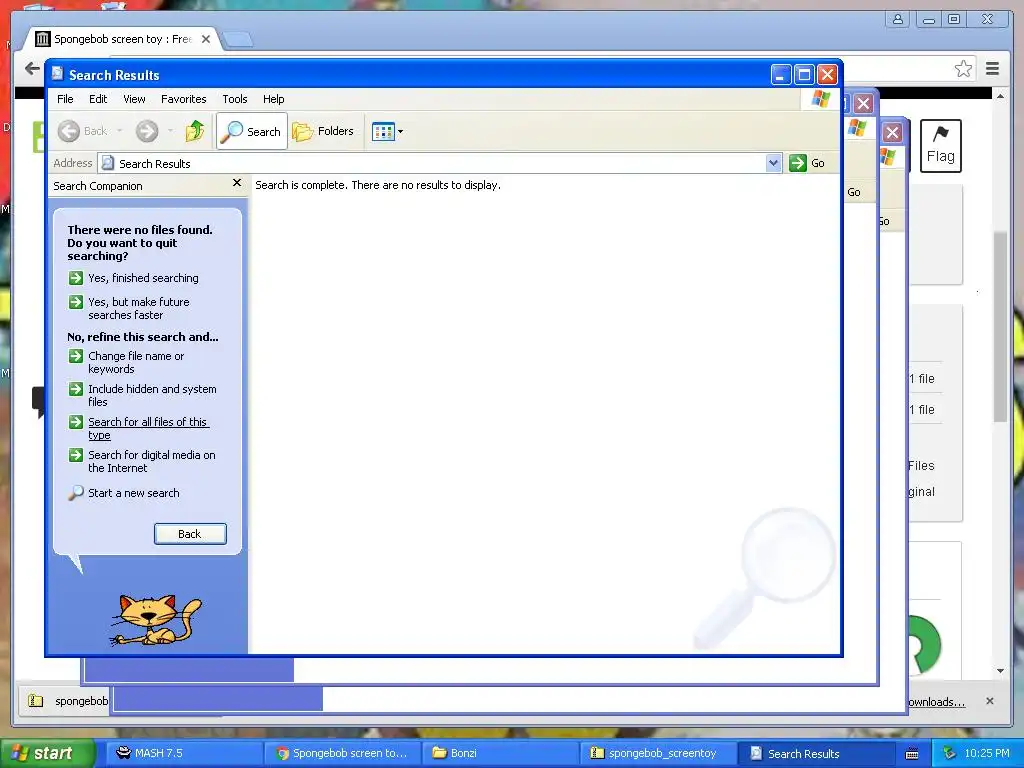This screenshot has height=768, width=1024.
Task: Click the Back button in Search Companion
Action: [190, 534]
